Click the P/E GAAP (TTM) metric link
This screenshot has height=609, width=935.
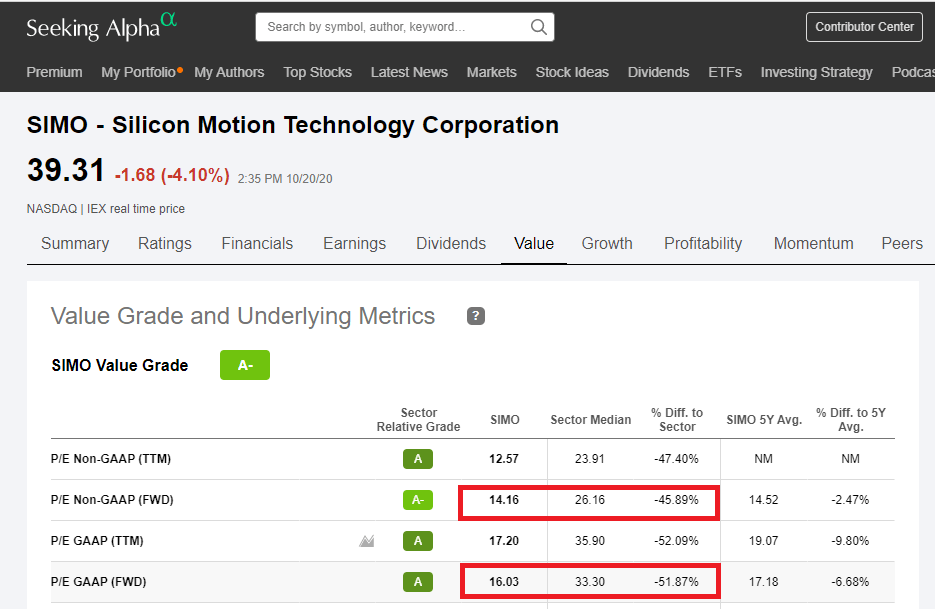(x=97, y=541)
